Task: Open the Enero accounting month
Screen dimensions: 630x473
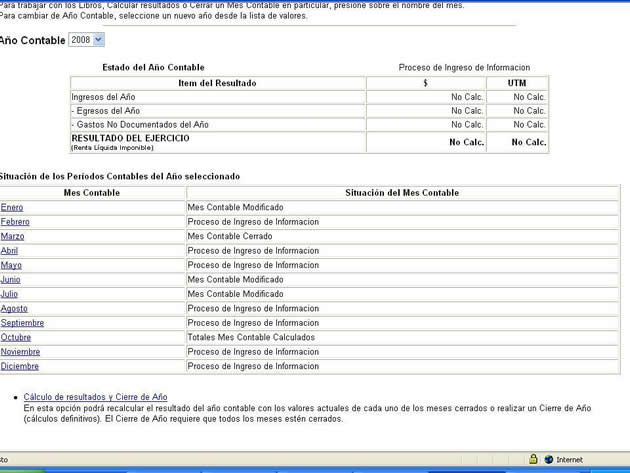Action: (x=12, y=207)
